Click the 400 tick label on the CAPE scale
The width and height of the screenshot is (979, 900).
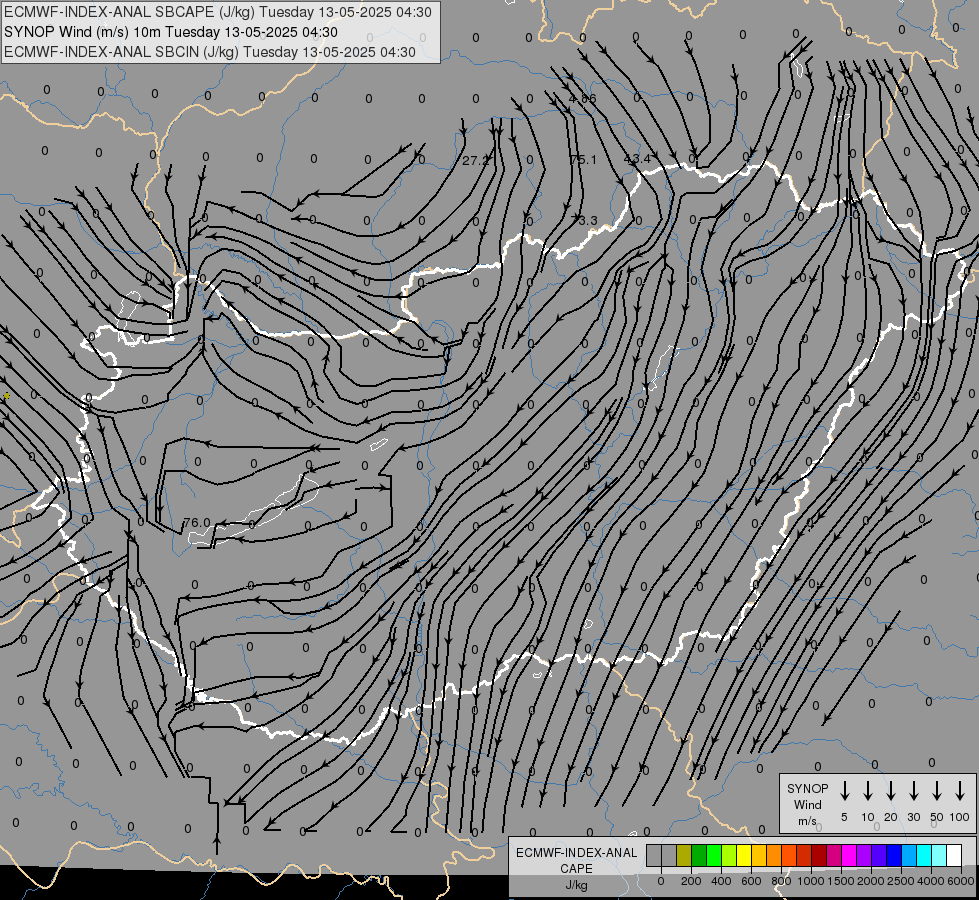click(x=721, y=881)
